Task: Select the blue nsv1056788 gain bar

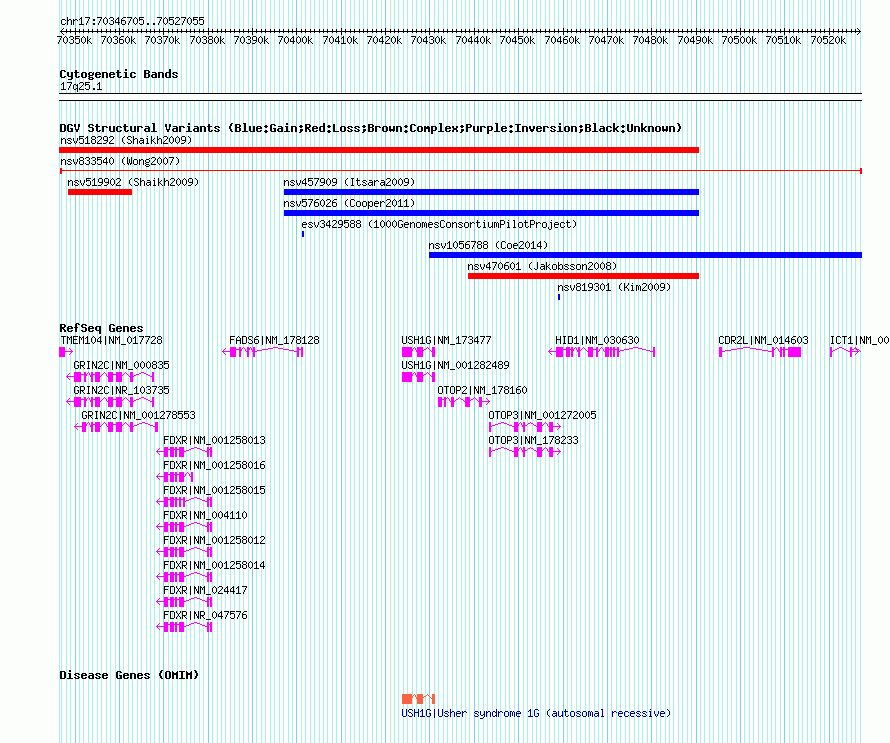Action: click(x=645, y=255)
